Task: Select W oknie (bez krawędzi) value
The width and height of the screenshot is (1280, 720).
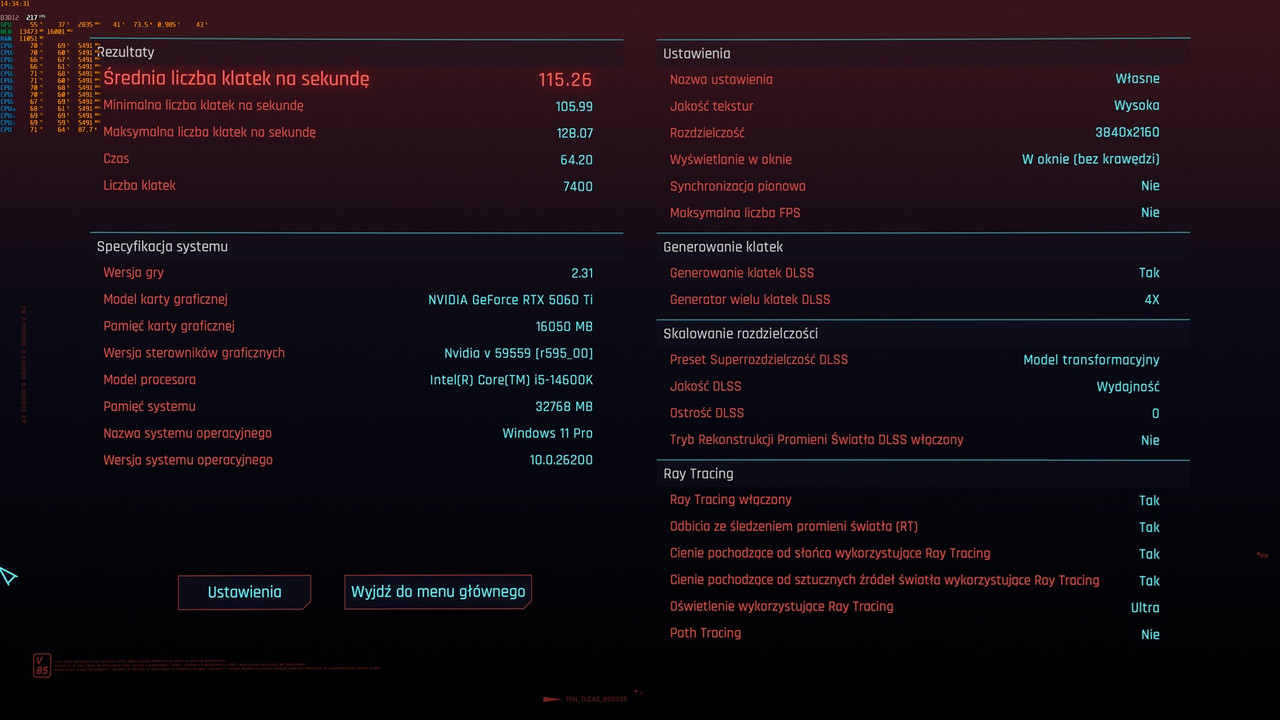Action: coord(1091,159)
